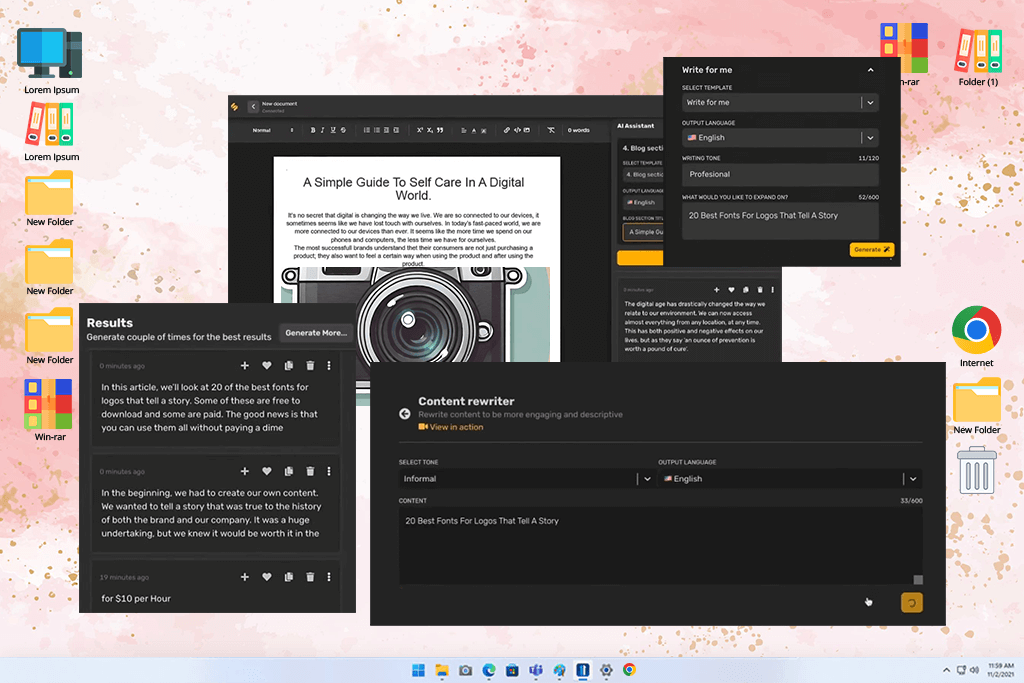
Task: Toggle italic formatting in the editor toolbar
Action: 322,130
